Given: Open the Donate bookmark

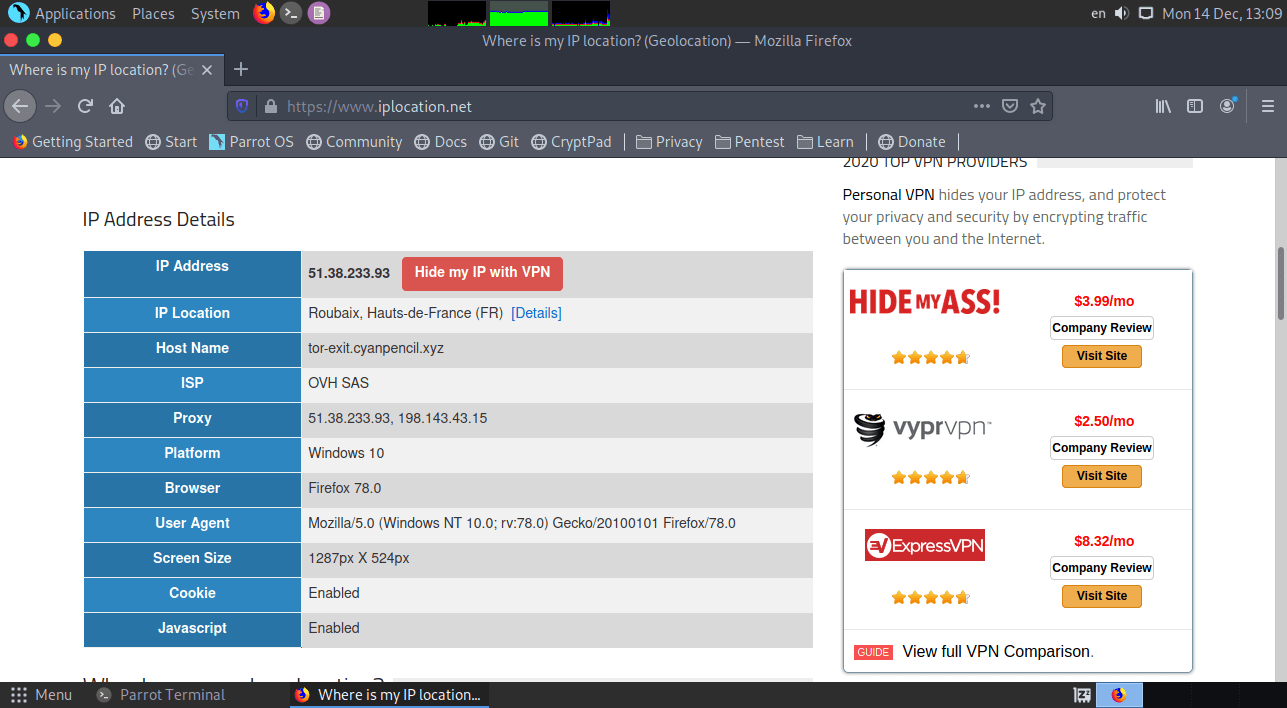Looking at the screenshot, I should pyautogui.click(x=911, y=142).
